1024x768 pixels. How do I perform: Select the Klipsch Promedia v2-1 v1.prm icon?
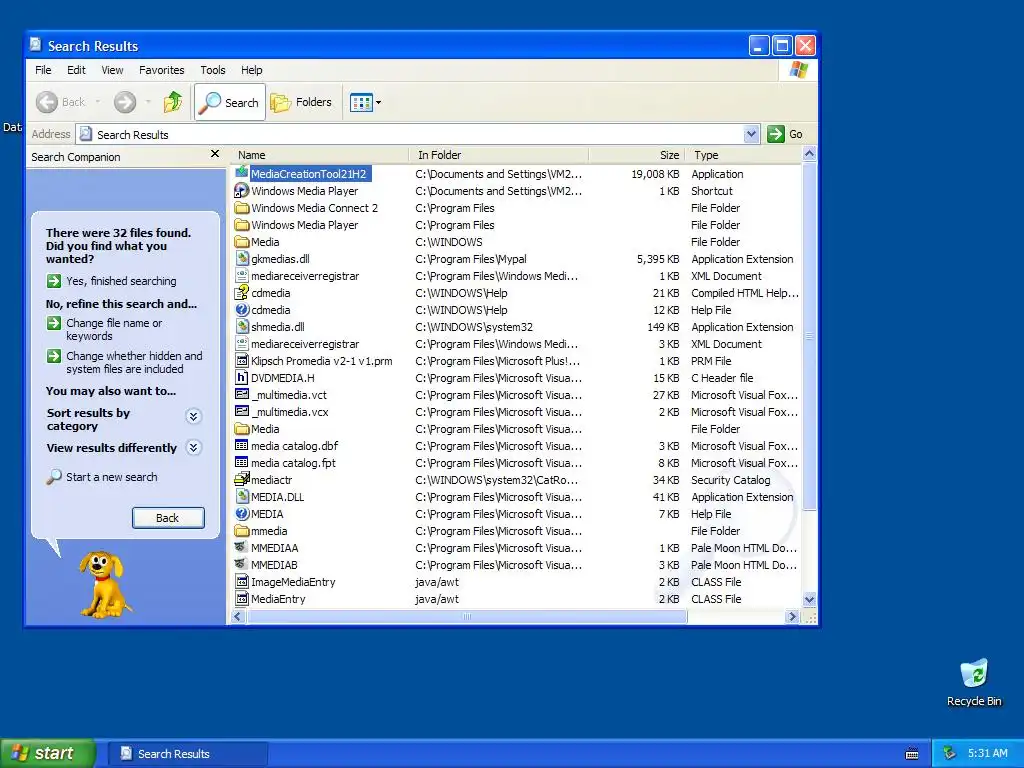point(242,360)
